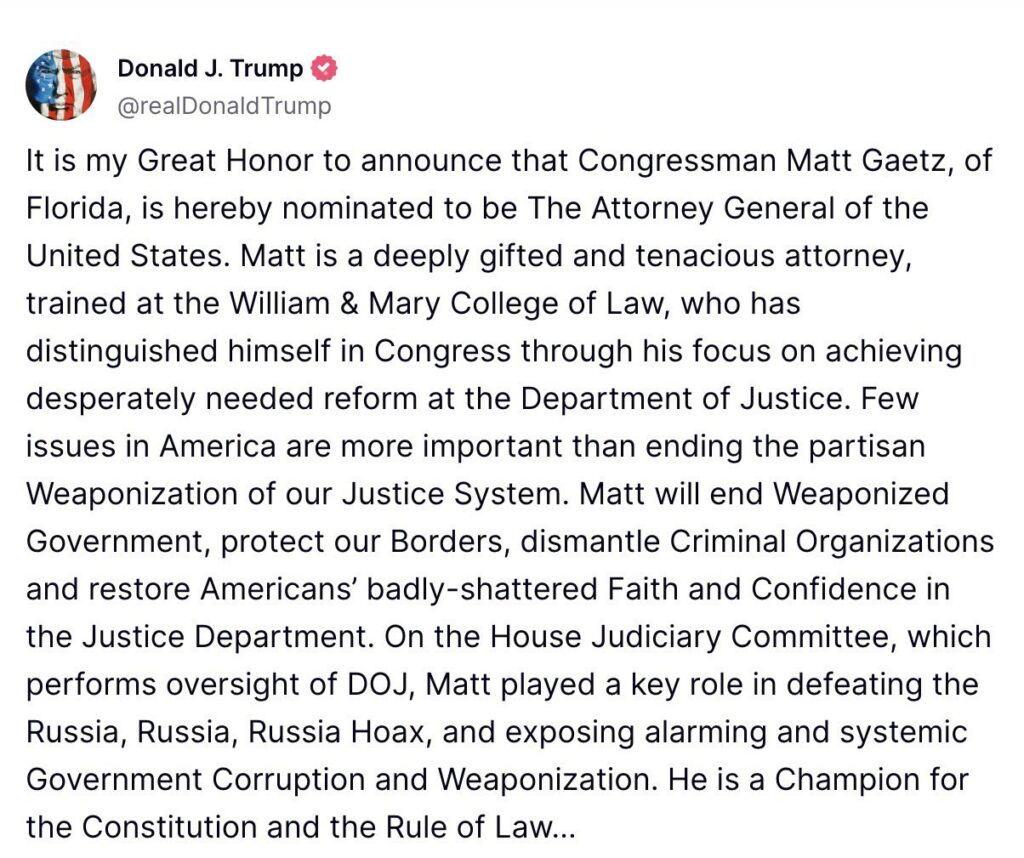Click the phrase Great Honor
1024x858 pixels.
click(x=225, y=161)
